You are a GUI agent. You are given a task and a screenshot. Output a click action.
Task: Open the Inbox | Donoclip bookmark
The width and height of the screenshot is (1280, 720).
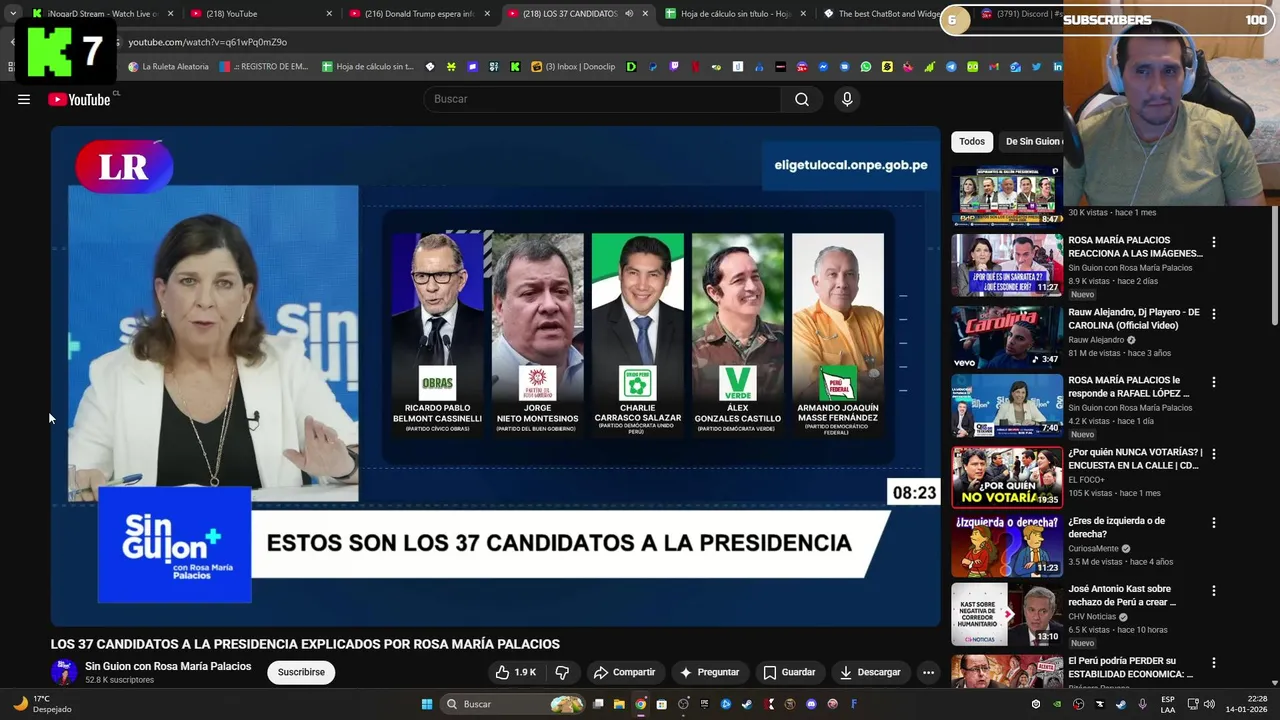point(573,67)
